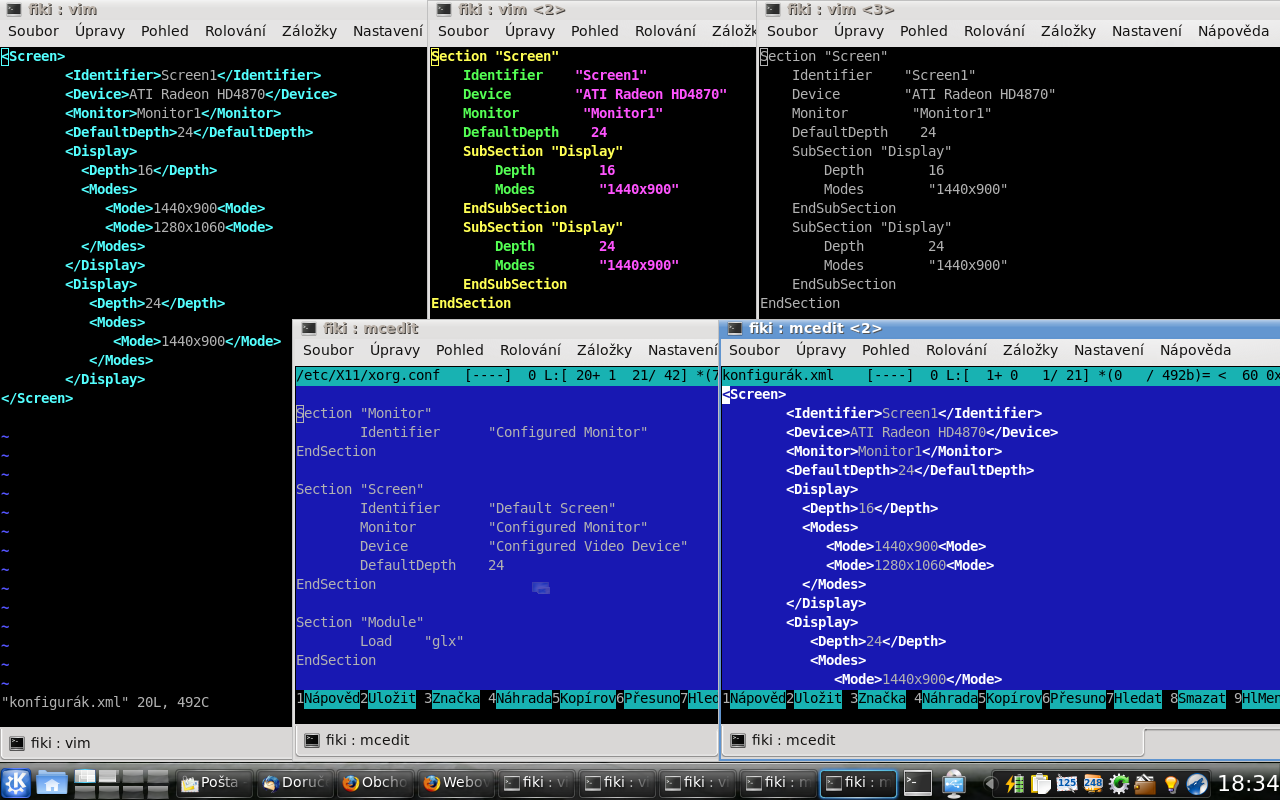This screenshot has width=1280, height=800.
Task: Open Pohled menu in the vim <2> window
Action: click(x=595, y=31)
